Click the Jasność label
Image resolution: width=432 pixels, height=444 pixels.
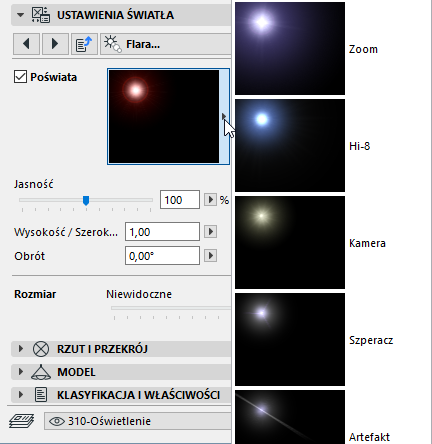click(x=34, y=184)
